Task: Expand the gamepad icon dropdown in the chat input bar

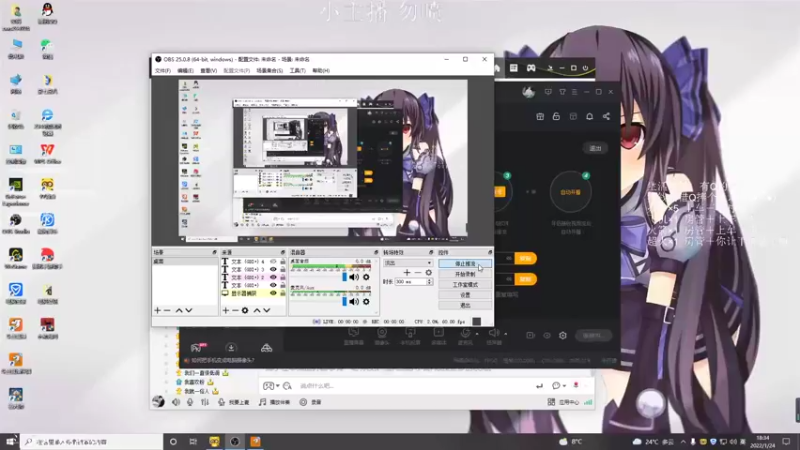Action: [x=278, y=386]
